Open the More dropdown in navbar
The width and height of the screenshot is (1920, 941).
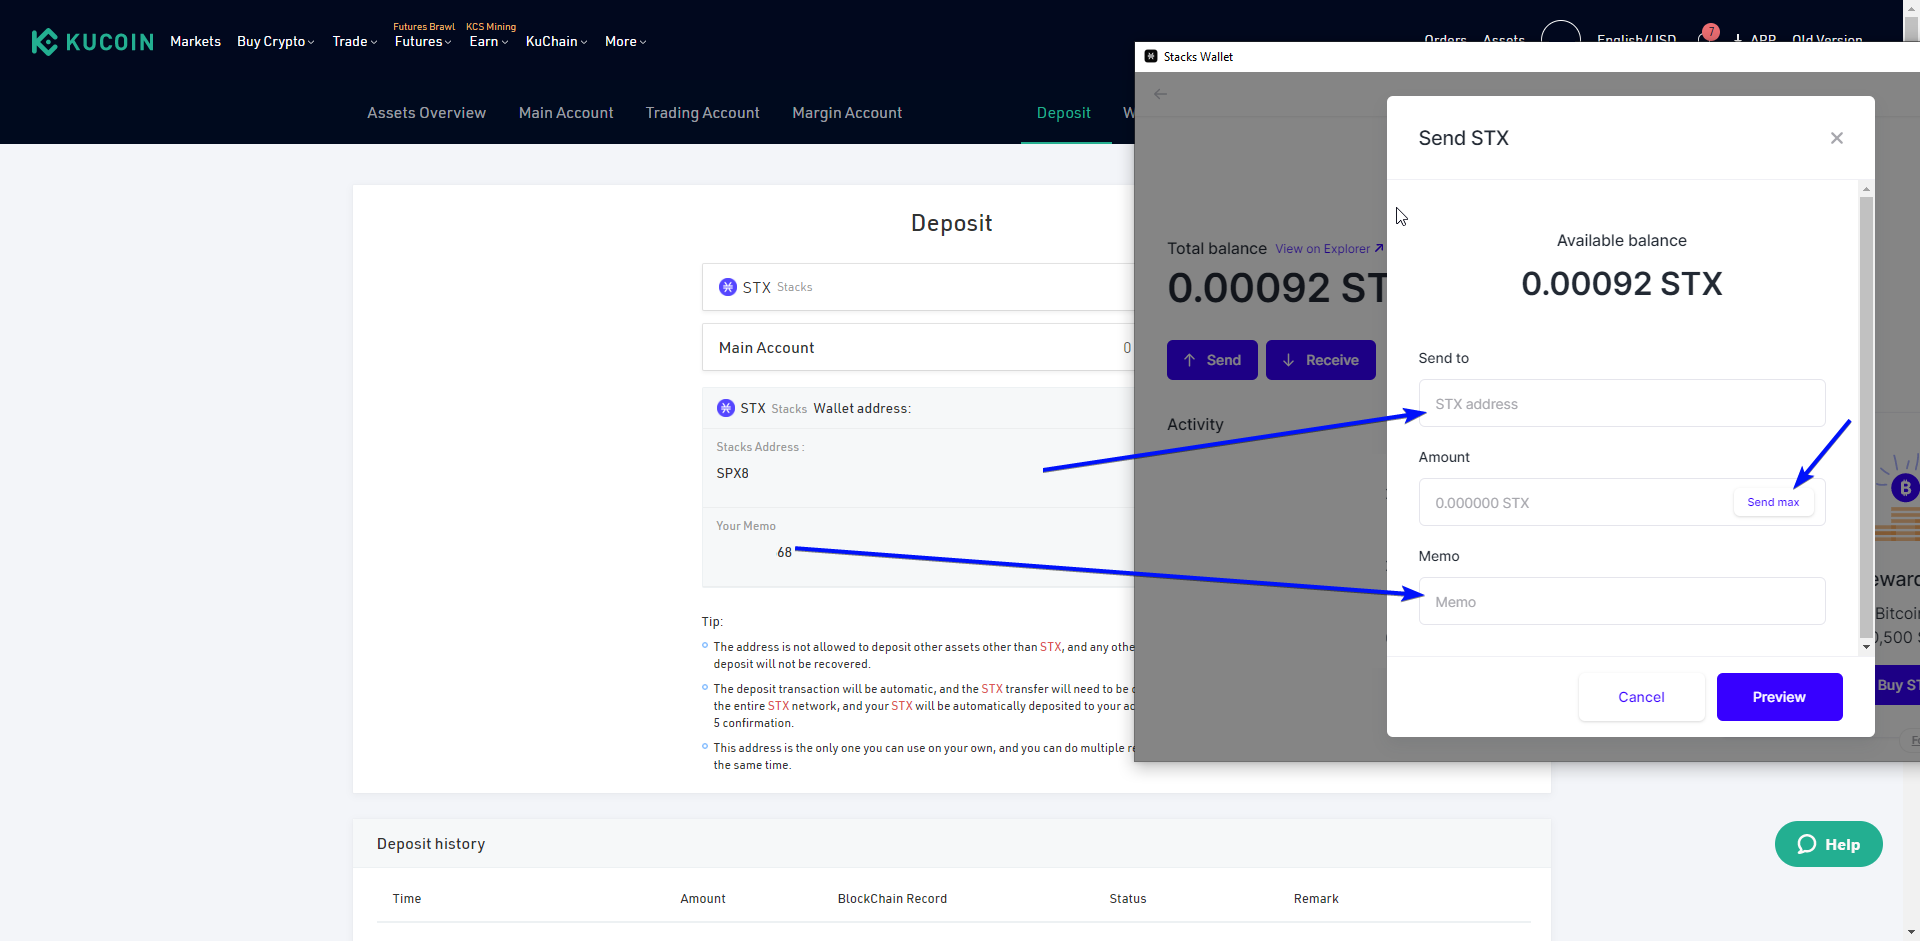click(625, 42)
